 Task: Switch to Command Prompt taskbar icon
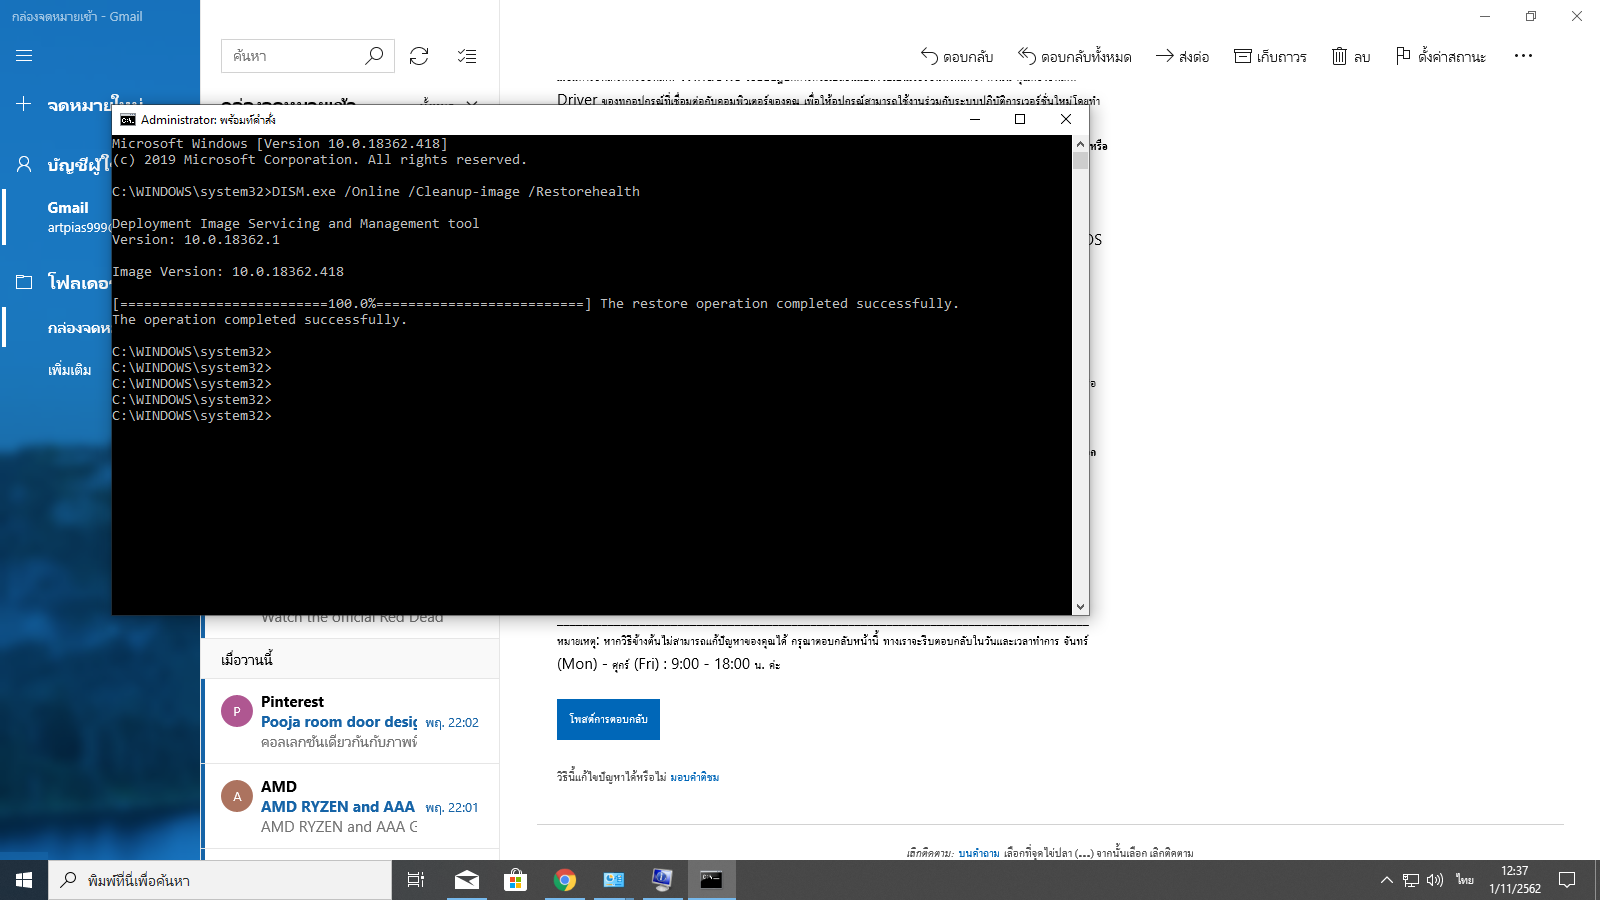tap(711, 880)
